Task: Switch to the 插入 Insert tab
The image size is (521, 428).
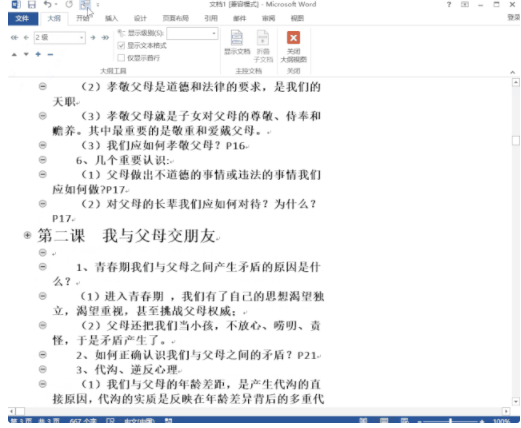Action: click(111, 18)
